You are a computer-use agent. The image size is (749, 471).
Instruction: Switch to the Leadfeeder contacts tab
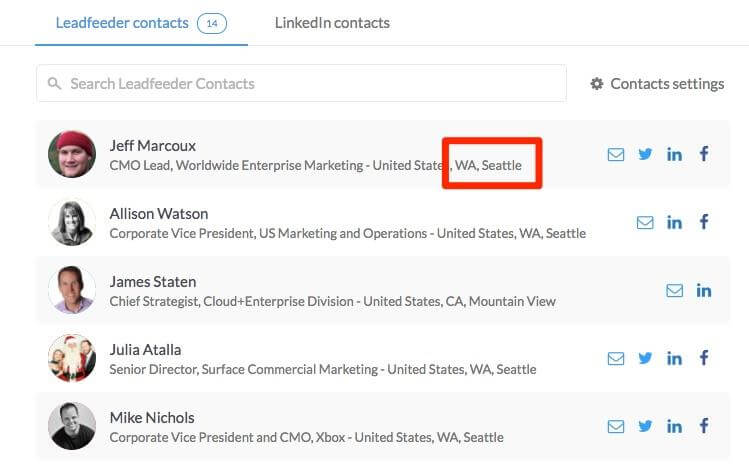pyautogui.click(x=122, y=22)
